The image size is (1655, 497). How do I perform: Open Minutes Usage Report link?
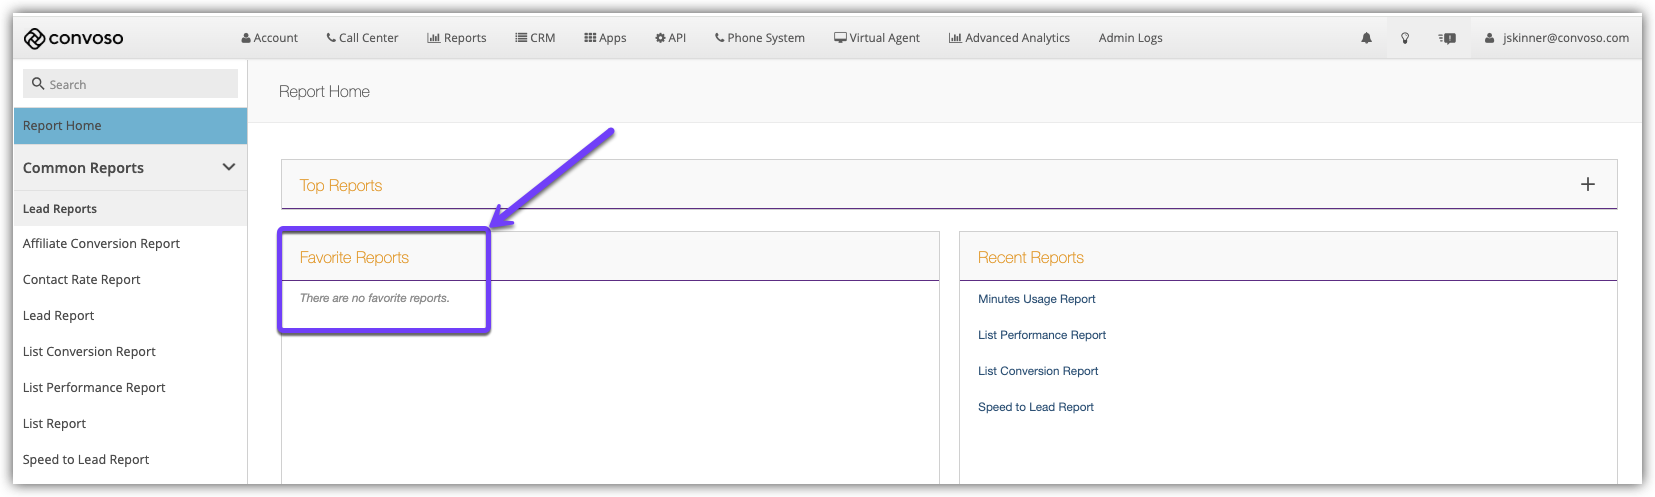click(x=1036, y=299)
